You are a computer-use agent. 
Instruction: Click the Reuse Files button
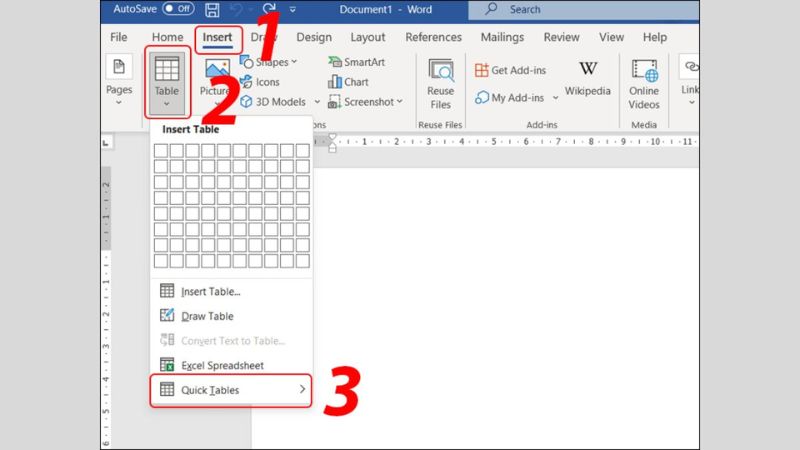(x=440, y=84)
